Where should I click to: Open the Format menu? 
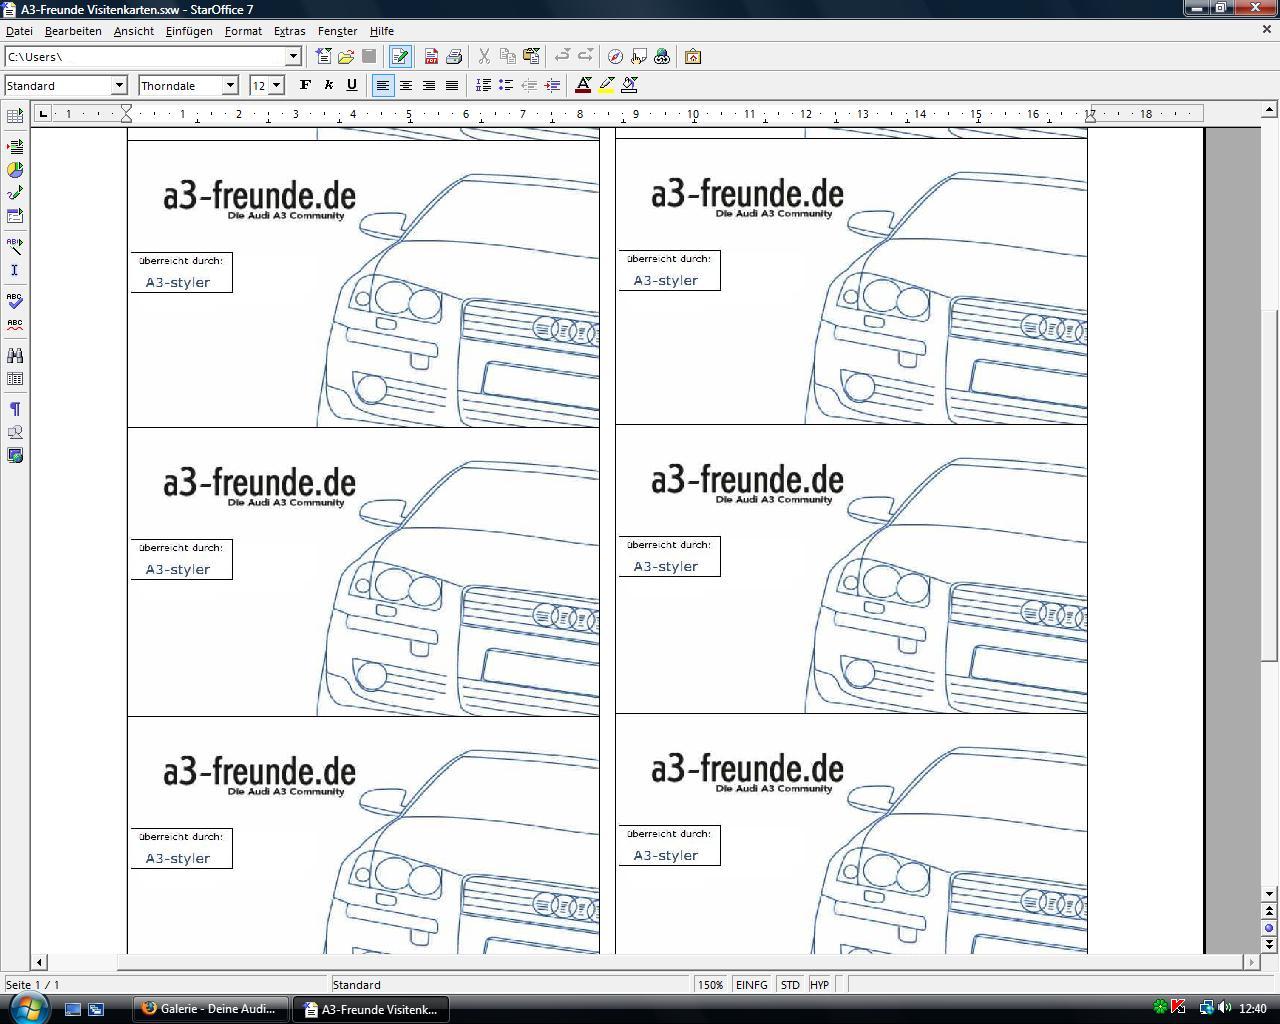coord(243,31)
